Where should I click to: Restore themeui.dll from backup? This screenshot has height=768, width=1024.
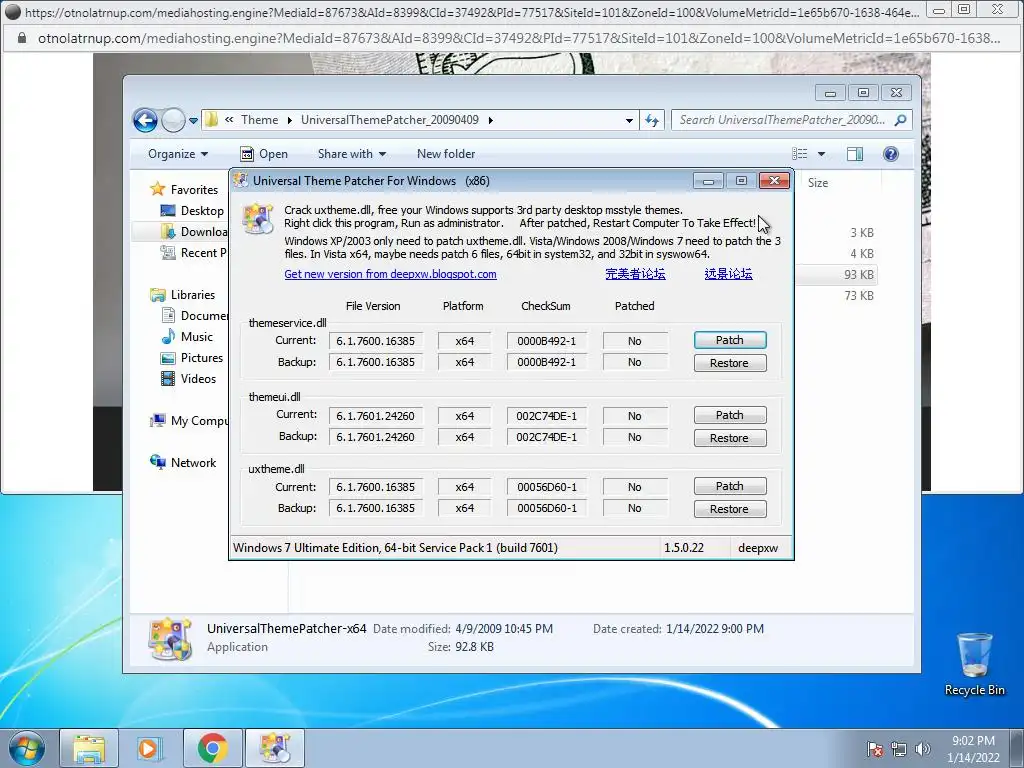(729, 438)
